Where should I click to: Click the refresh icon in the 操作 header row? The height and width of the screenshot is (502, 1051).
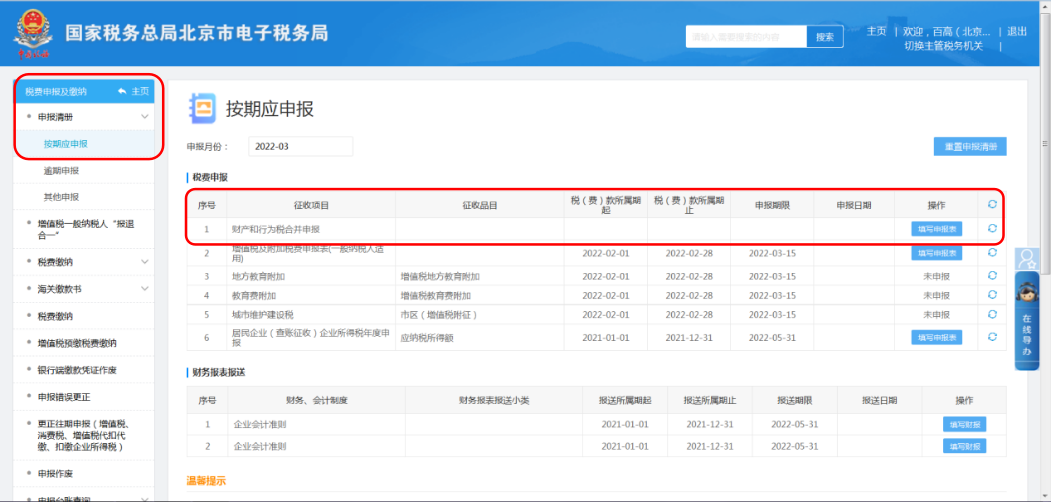pos(992,205)
